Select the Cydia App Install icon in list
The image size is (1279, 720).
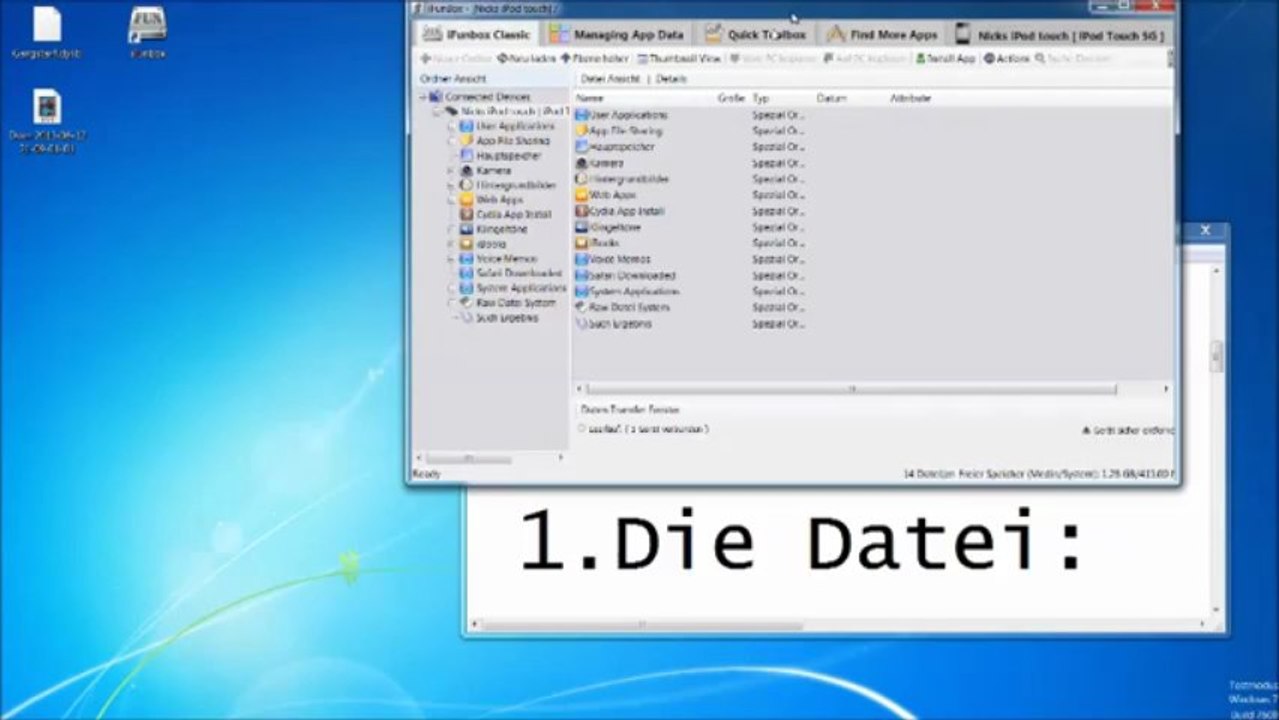582,211
